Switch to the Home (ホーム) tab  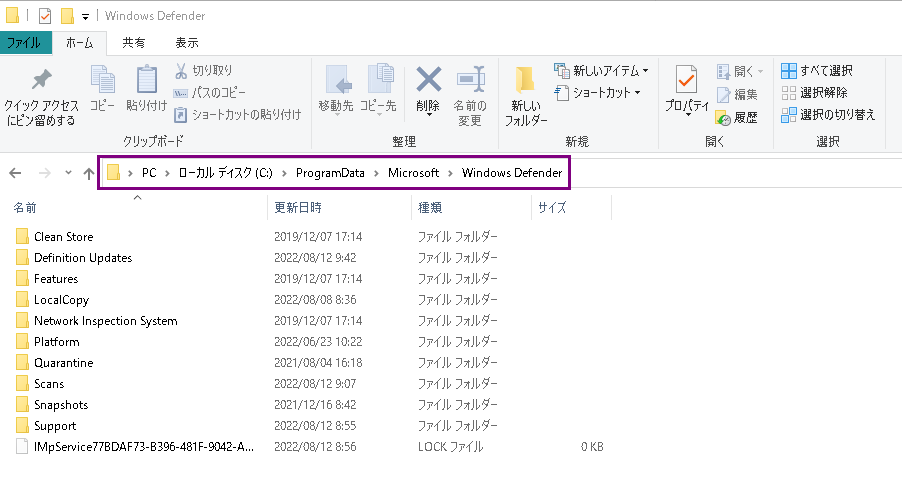tap(79, 43)
